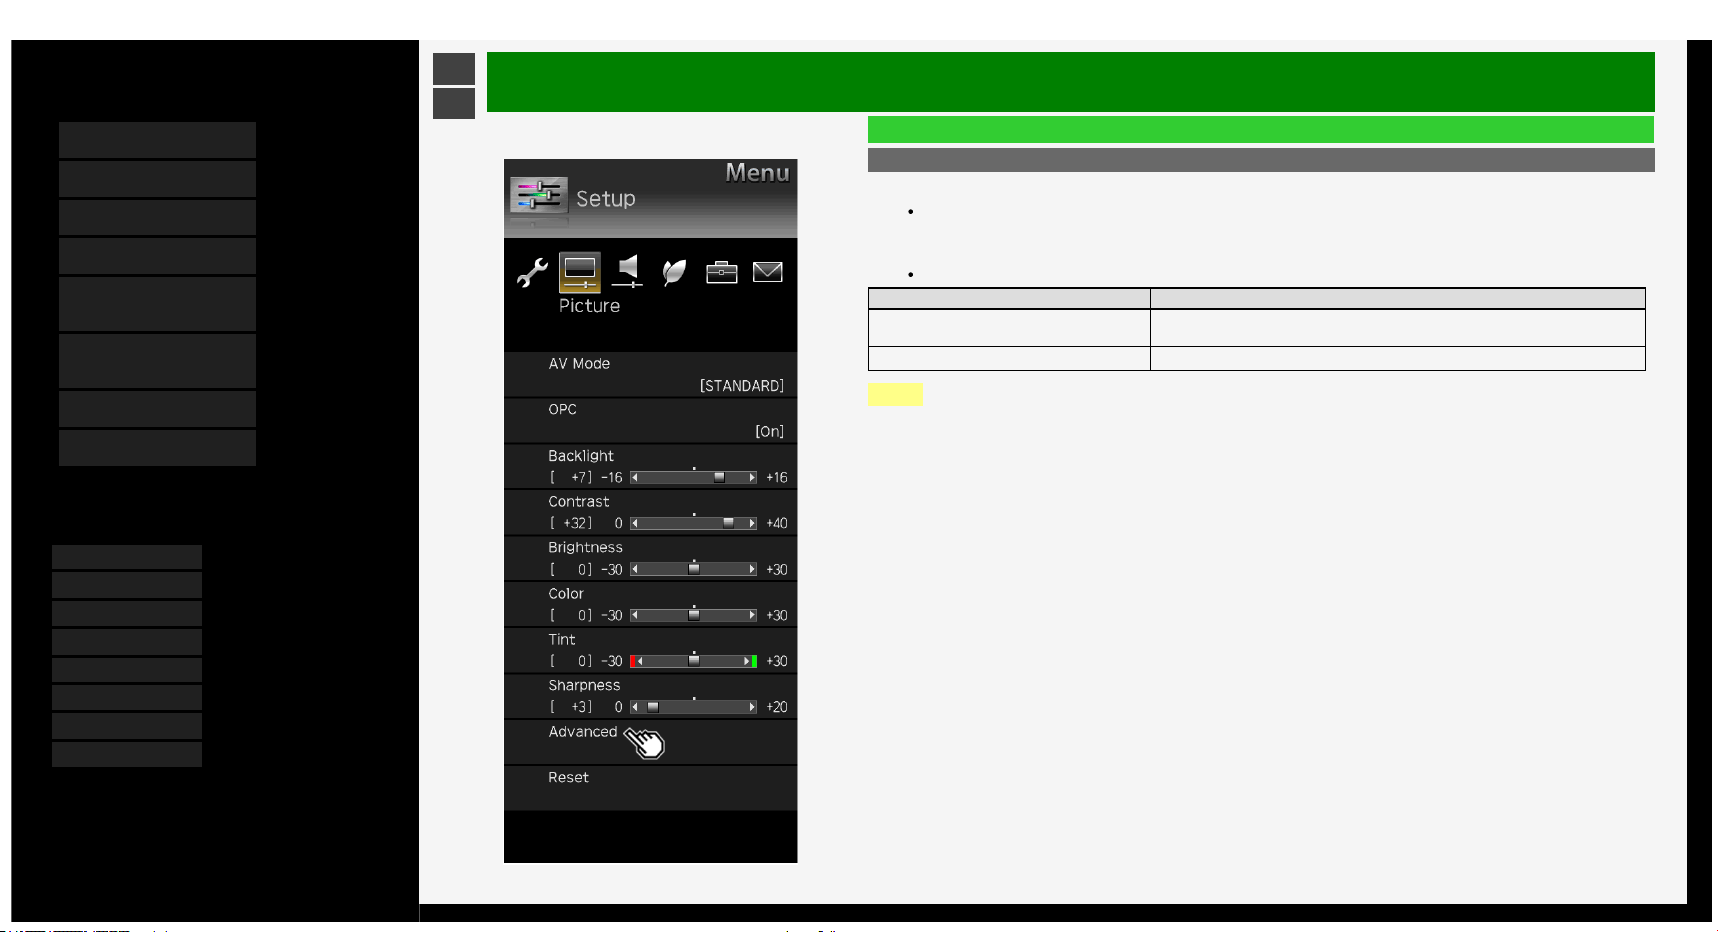Viewport: 1718px width, 932px height.
Task: Click Sharpness slider left arrow
Action: [635, 707]
